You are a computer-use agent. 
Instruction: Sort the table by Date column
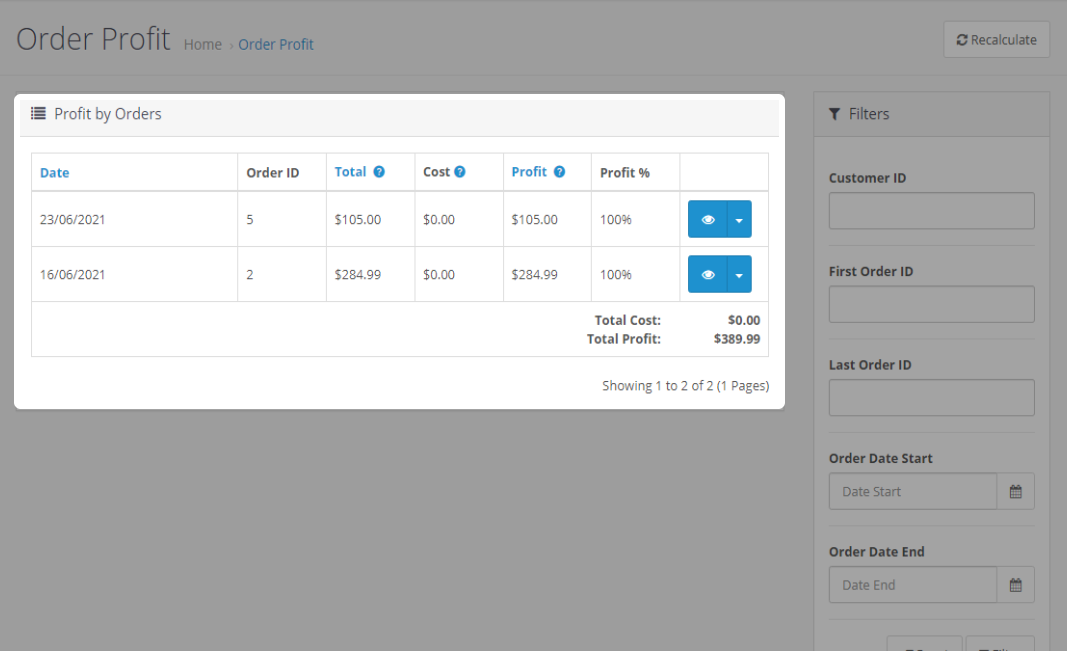[x=55, y=173]
